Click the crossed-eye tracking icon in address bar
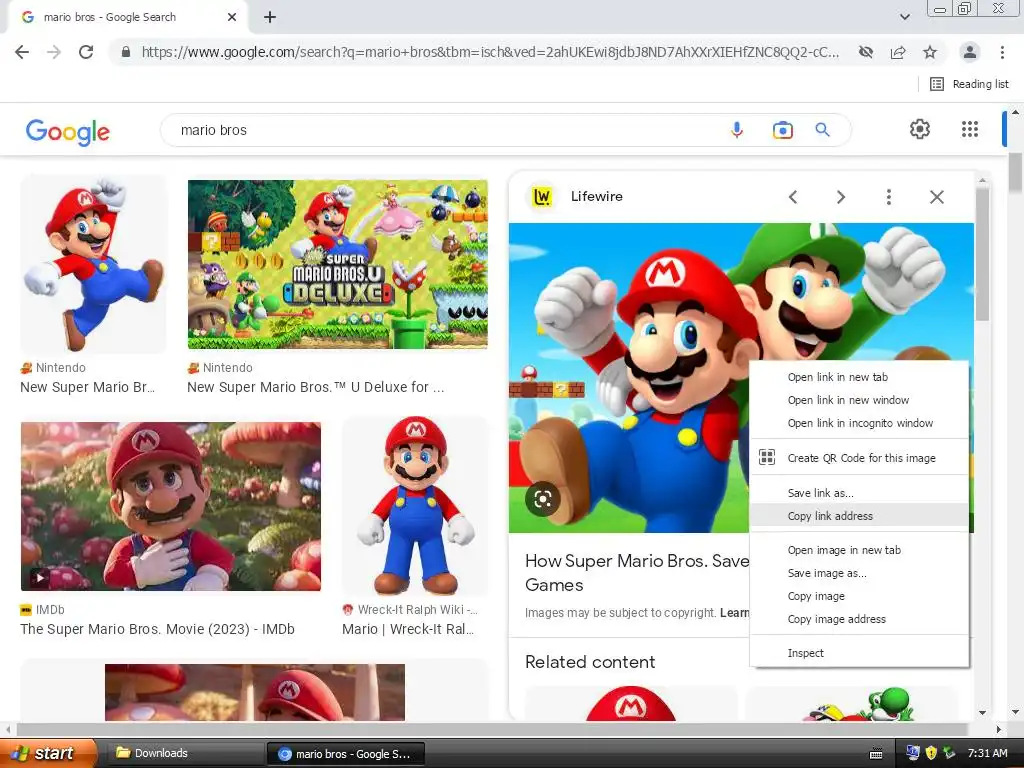The height and width of the screenshot is (768, 1024). click(866, 52)
